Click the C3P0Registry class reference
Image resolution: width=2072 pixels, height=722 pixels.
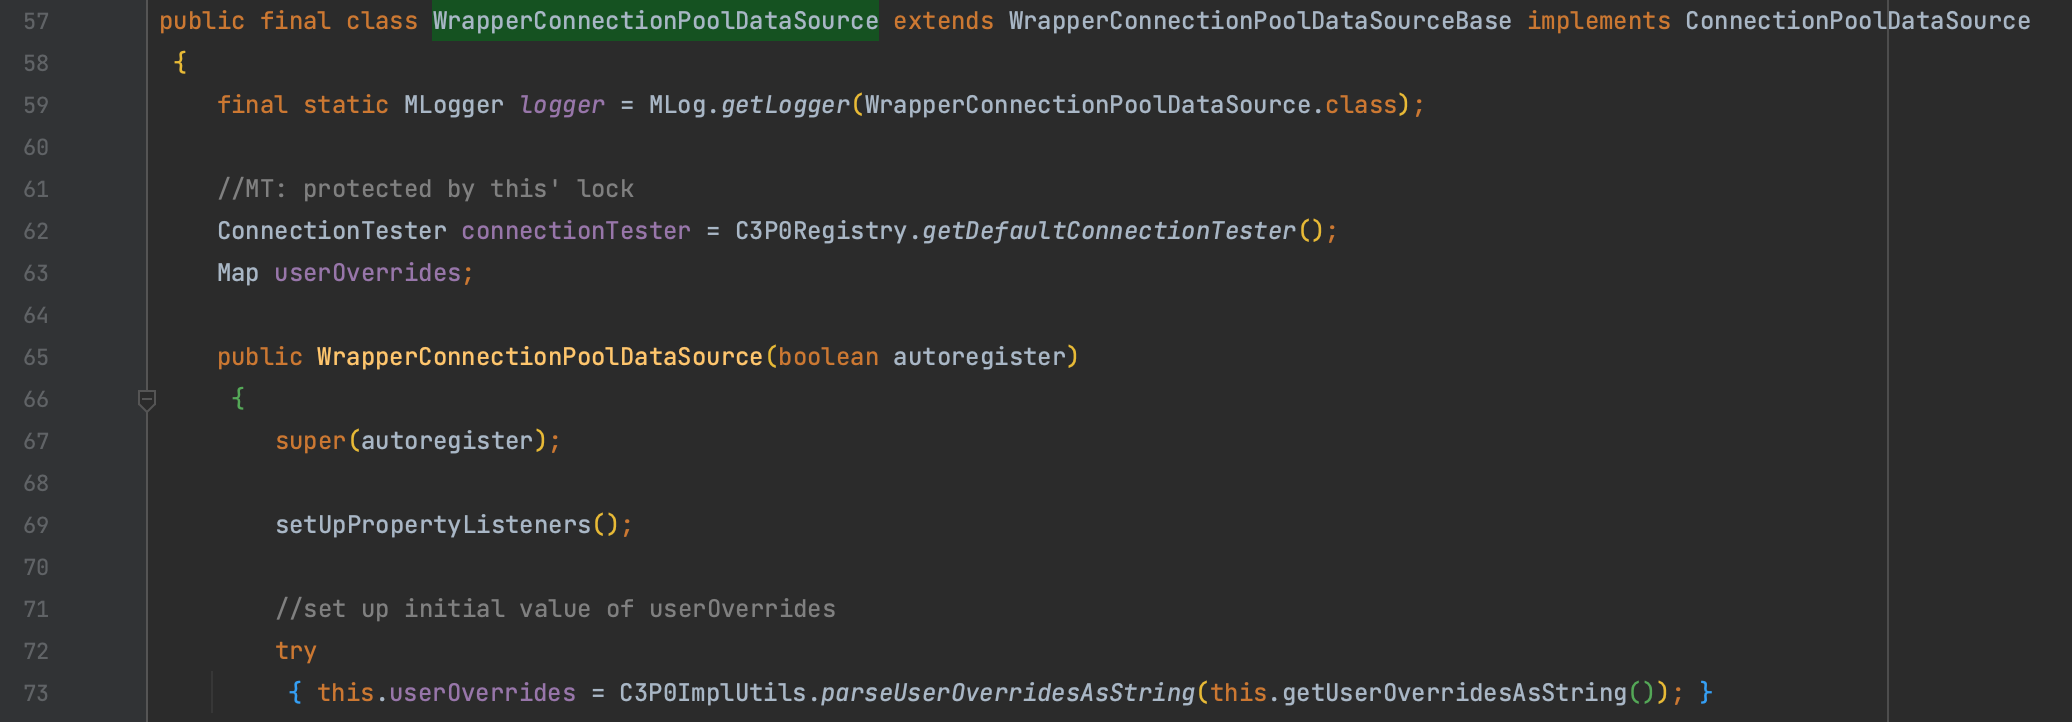click(x=821, y=231)
